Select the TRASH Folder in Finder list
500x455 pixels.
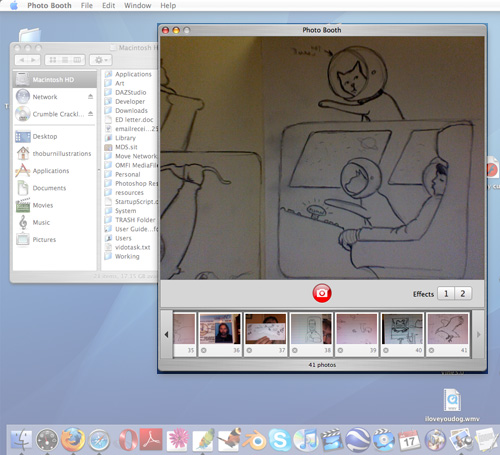click(135, 220)
